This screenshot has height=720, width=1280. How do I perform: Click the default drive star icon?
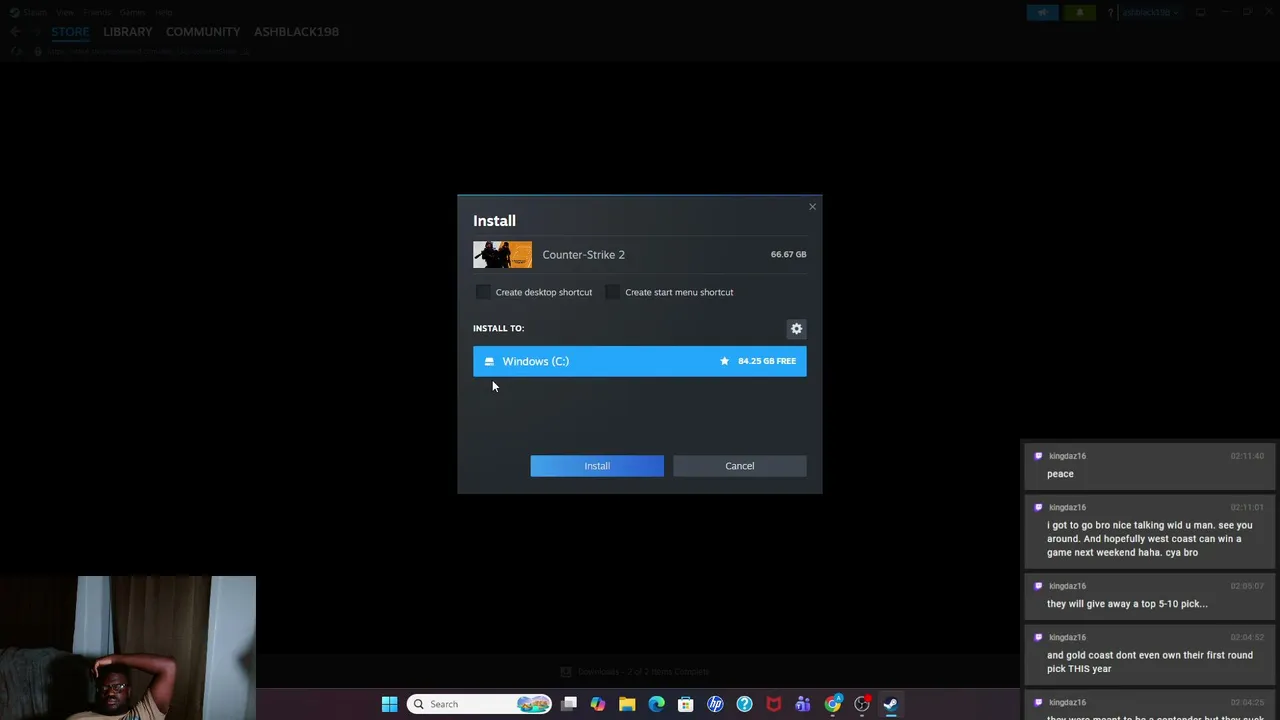(x=725, y=361)
